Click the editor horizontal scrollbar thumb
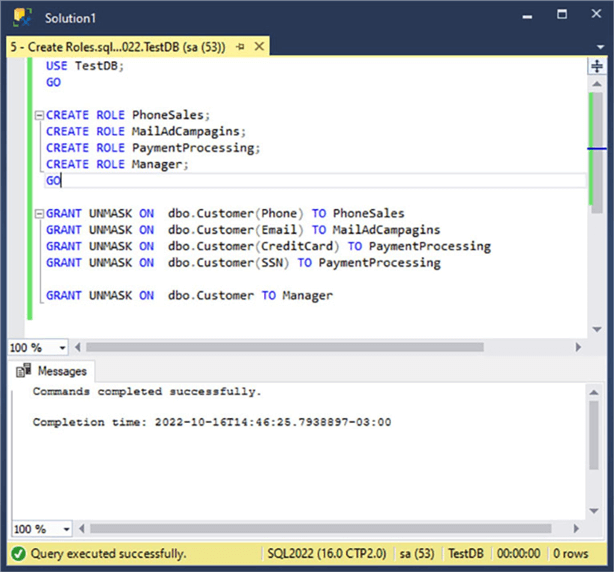This screenshot has width=614, height=572. [285, 347]
